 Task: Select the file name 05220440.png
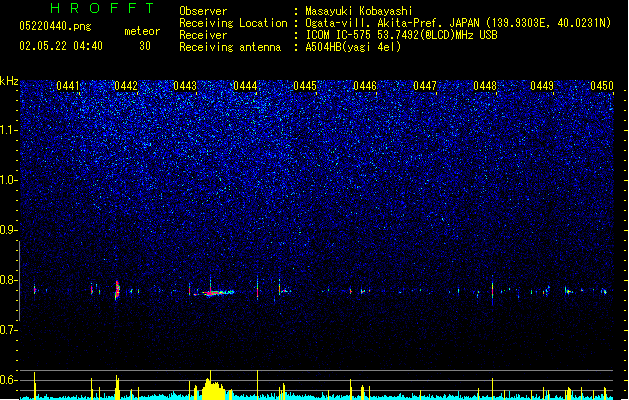point(55,26)
